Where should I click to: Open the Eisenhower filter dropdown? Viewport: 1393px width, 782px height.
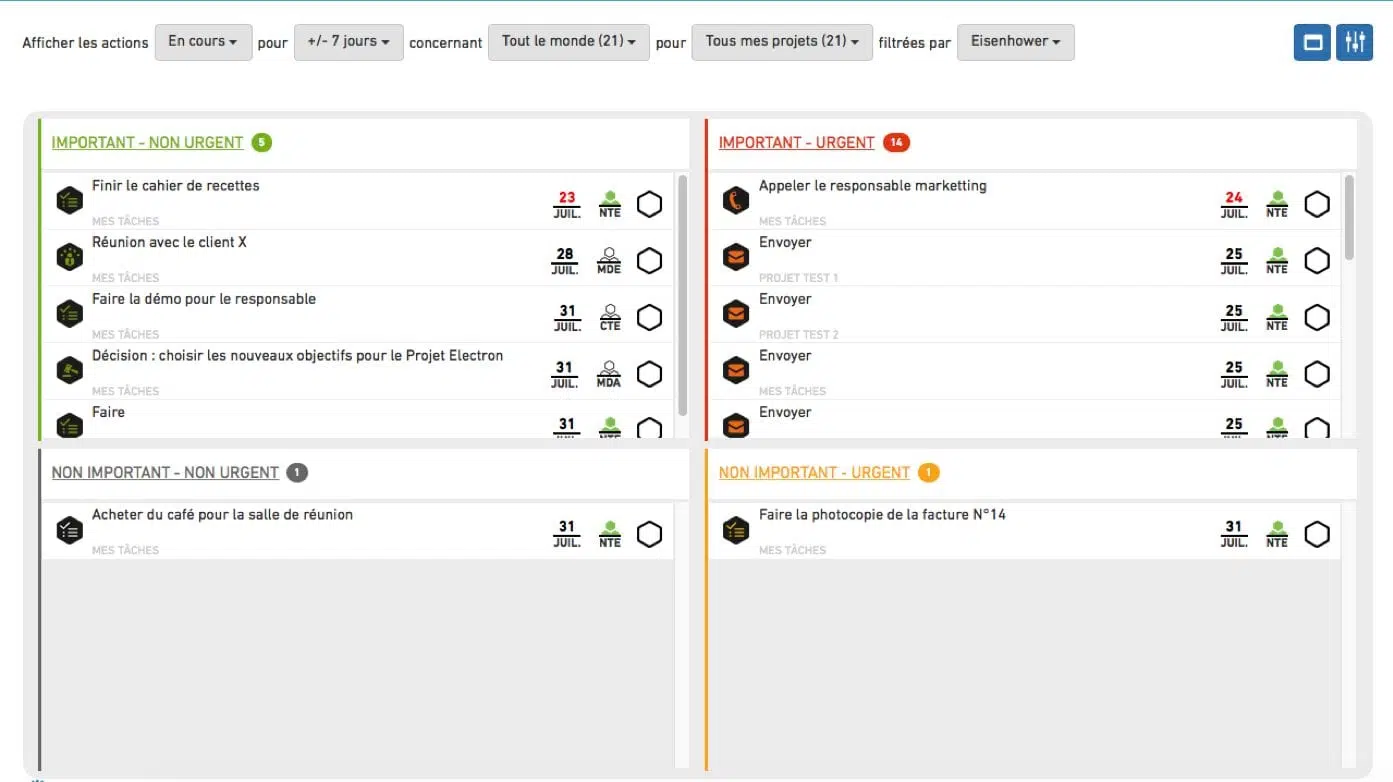[x=1015, y=42]
